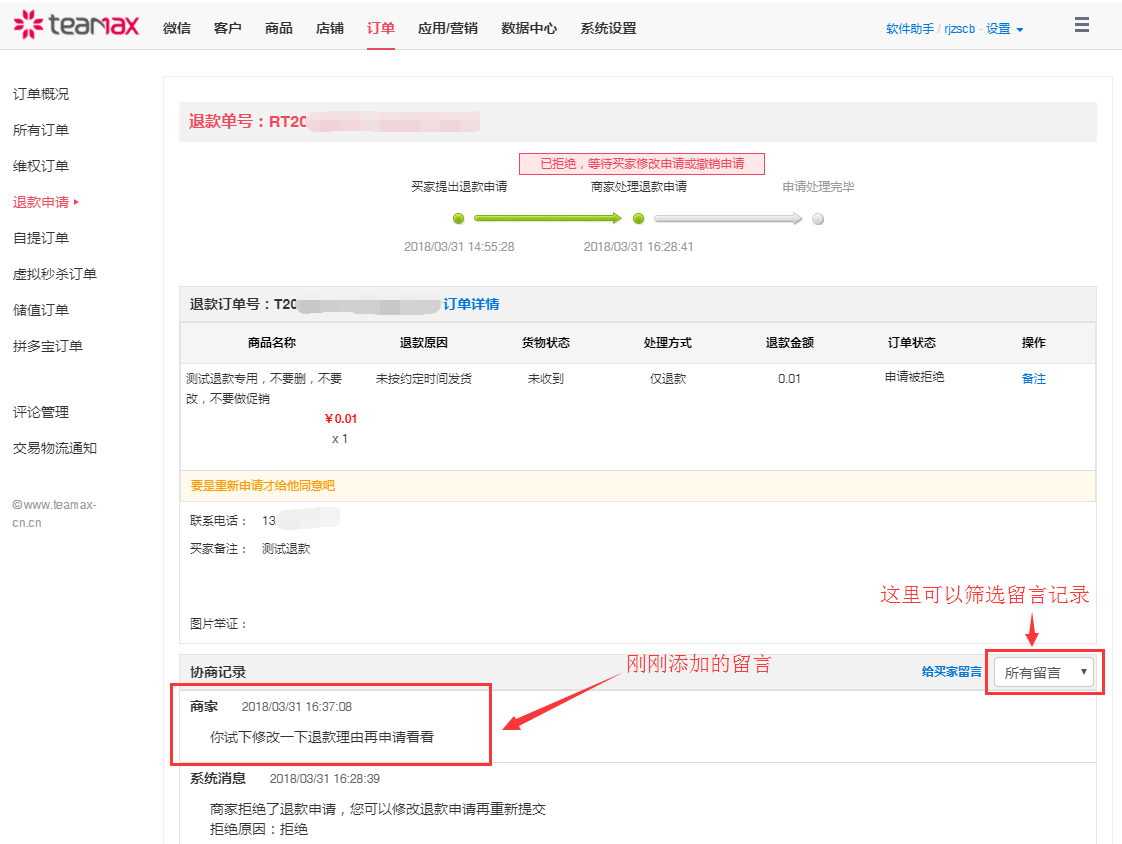Go to 订单概况 in sidebar
1122x844 pixels.
click(41, 94)
